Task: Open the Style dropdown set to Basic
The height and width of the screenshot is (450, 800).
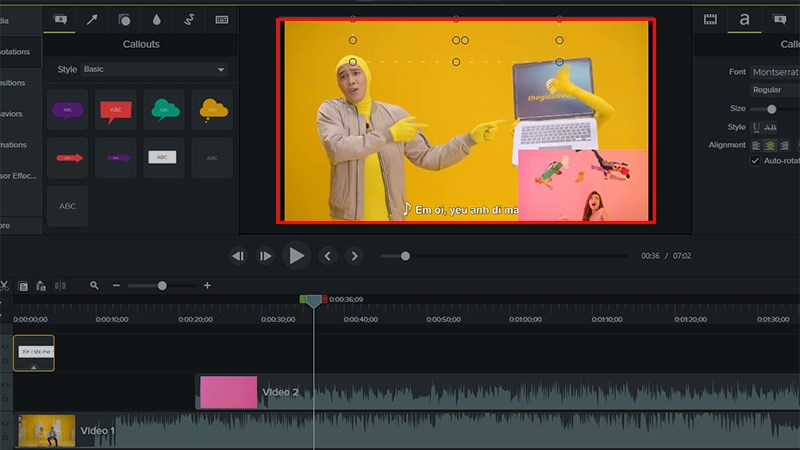Action: coord(154,69)
